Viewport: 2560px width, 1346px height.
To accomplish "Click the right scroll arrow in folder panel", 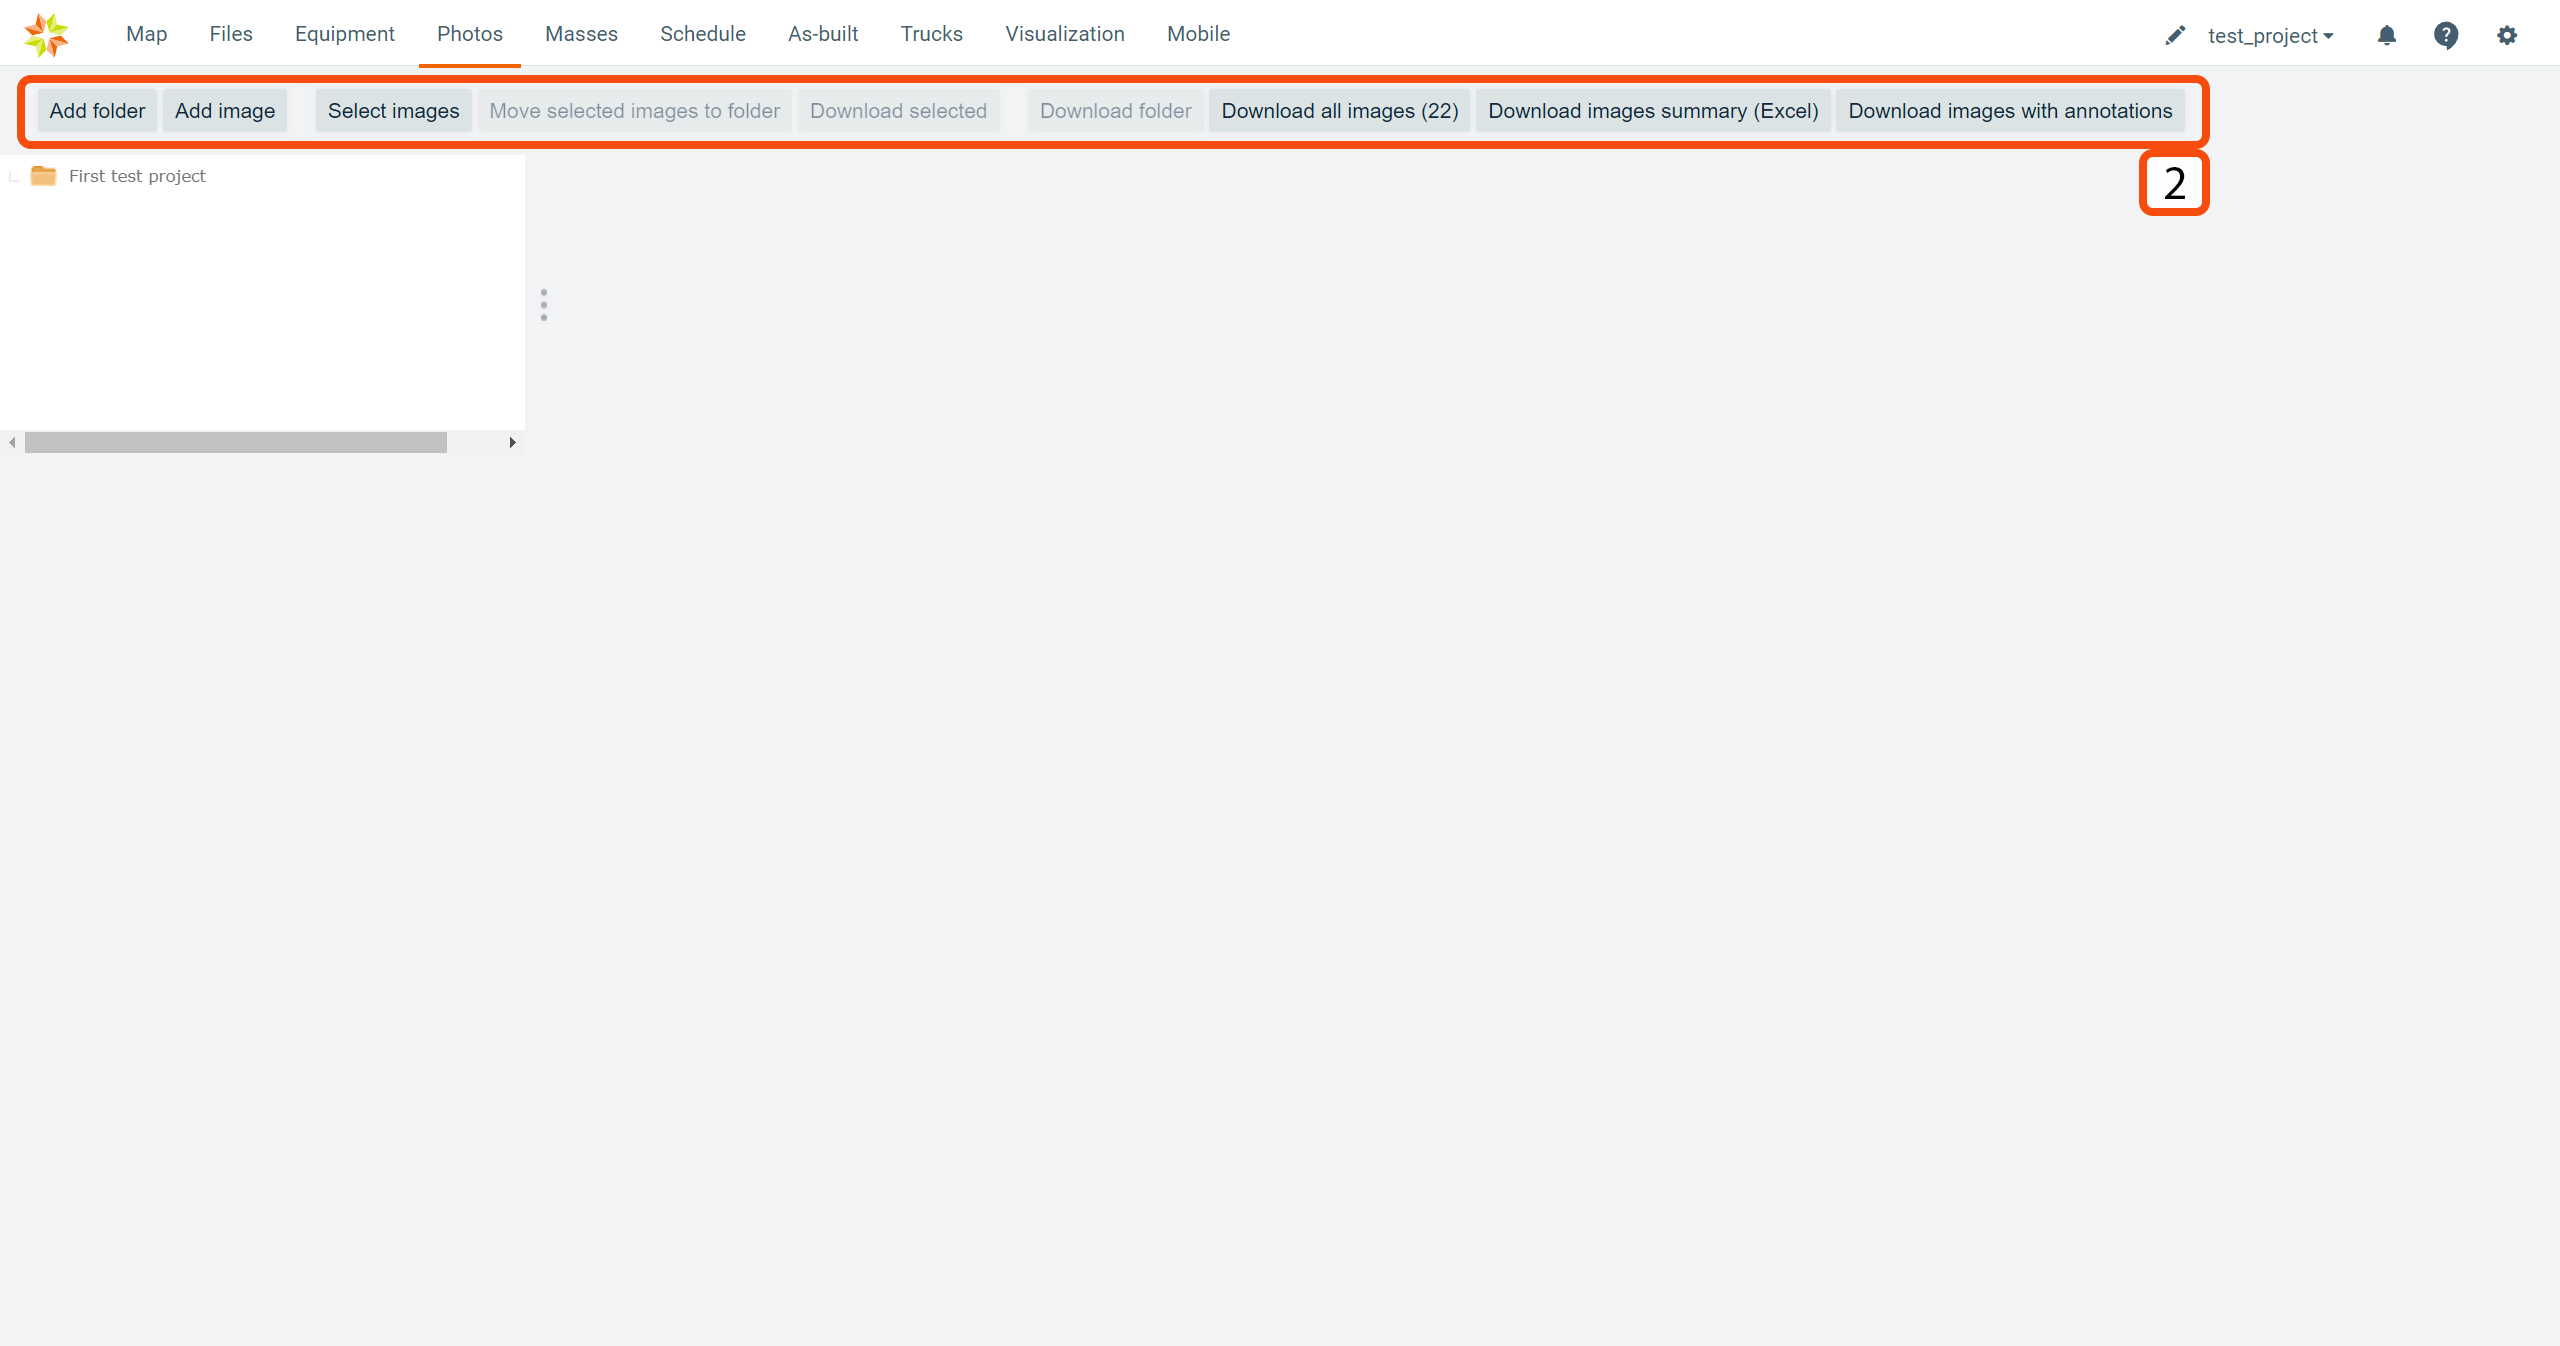I will pos(512,442).
